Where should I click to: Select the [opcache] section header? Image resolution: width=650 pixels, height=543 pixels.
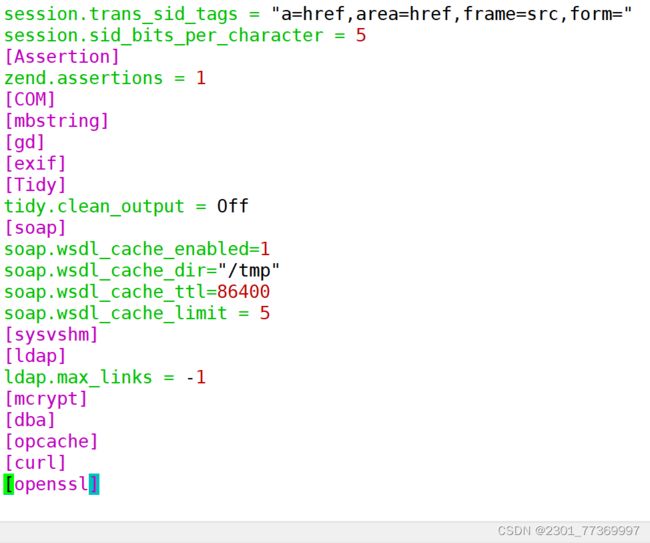coord(51,441)
